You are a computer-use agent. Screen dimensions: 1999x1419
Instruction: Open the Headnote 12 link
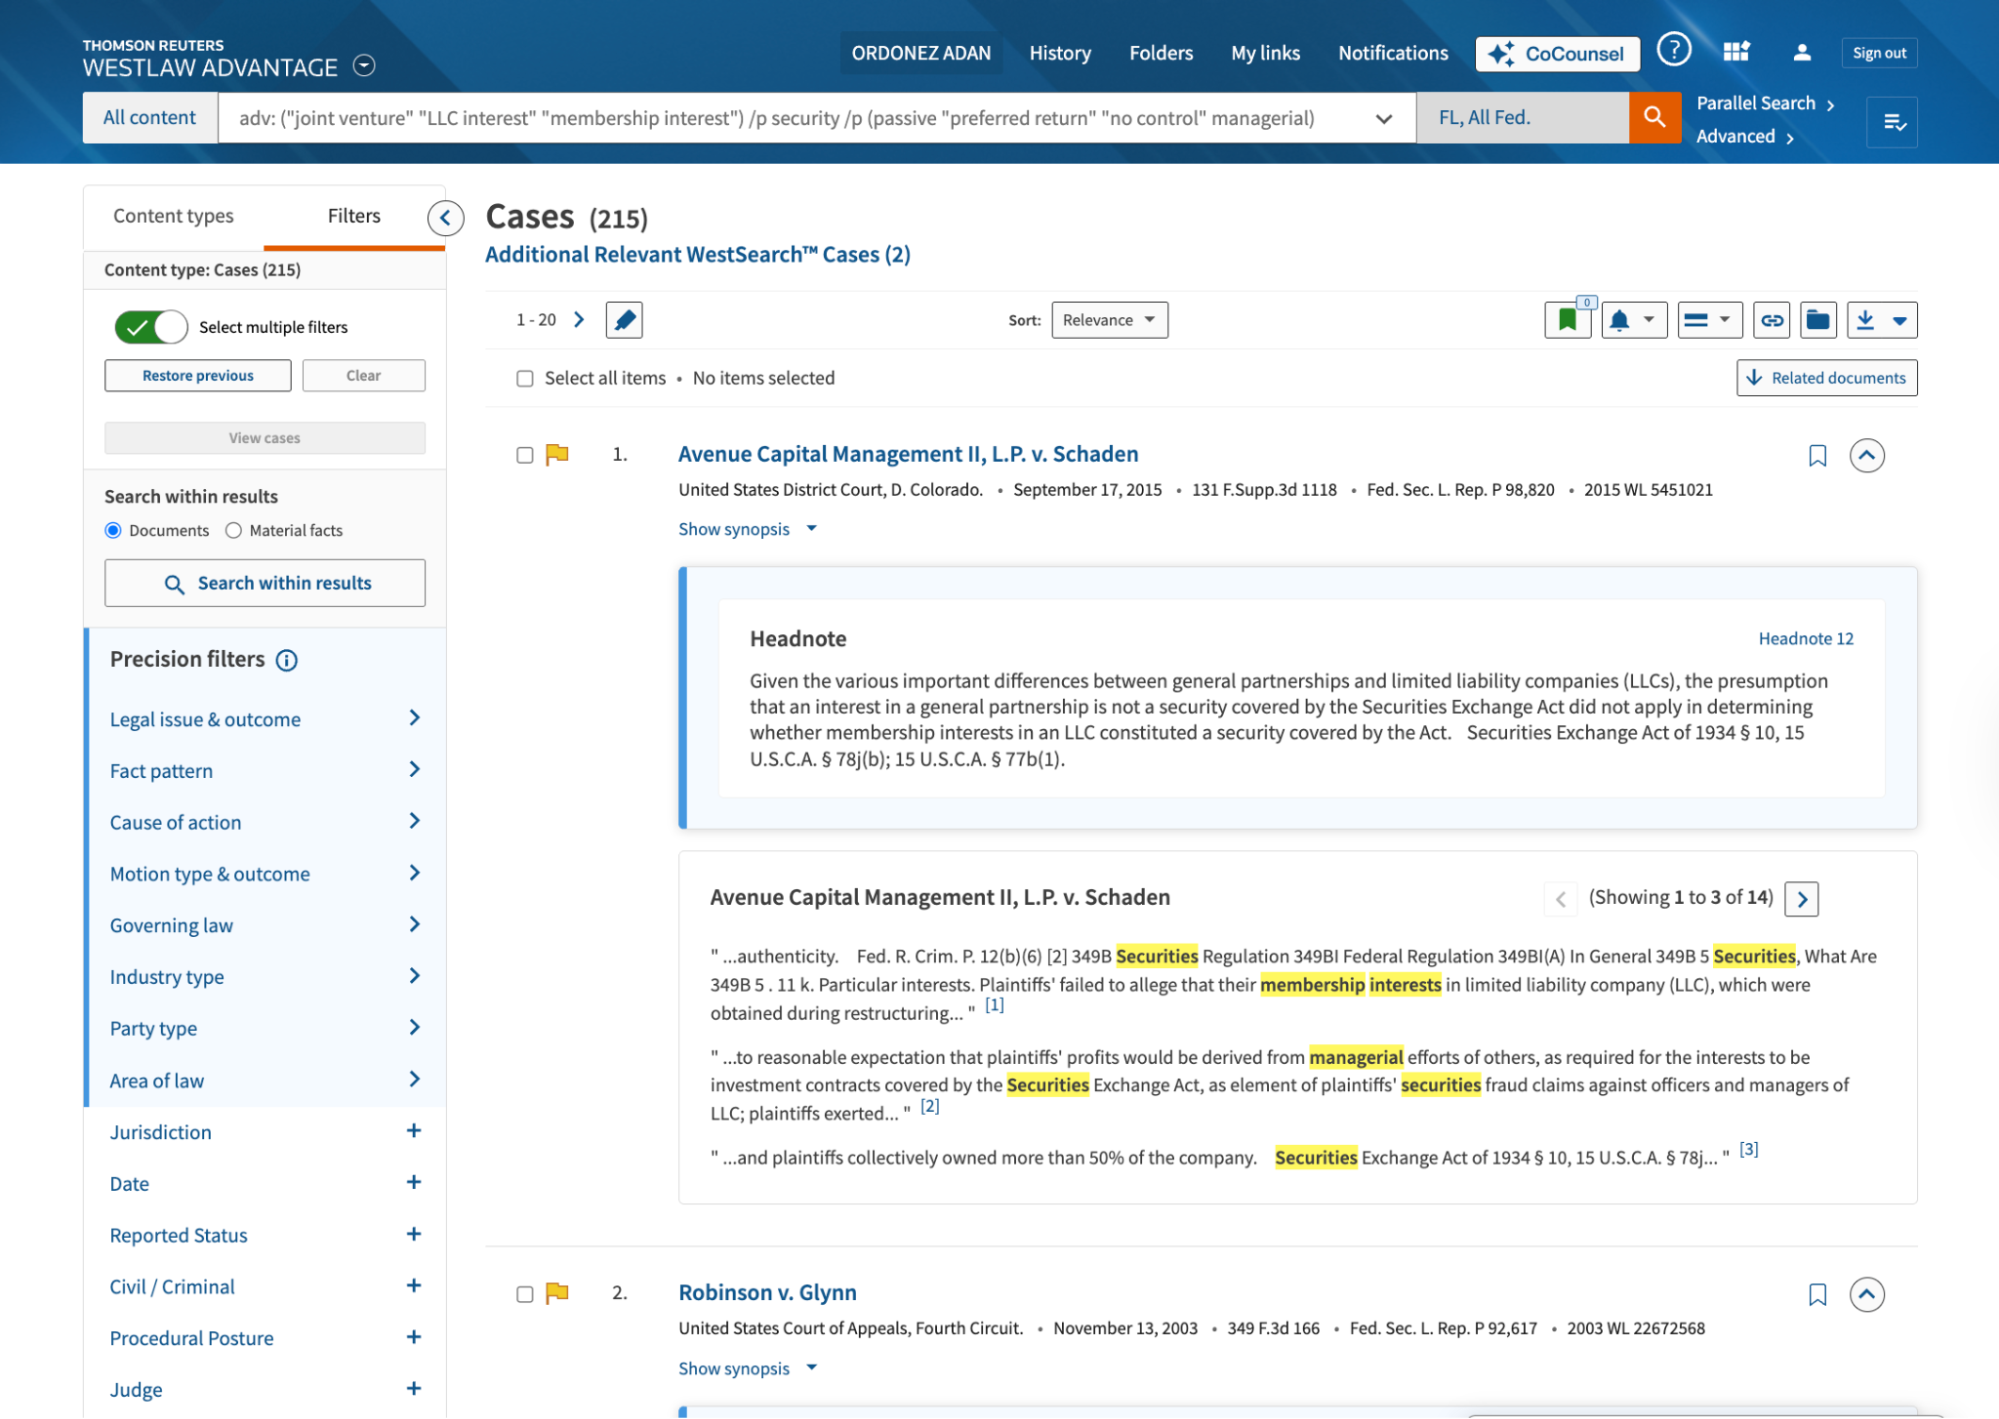coord(1805,639)
